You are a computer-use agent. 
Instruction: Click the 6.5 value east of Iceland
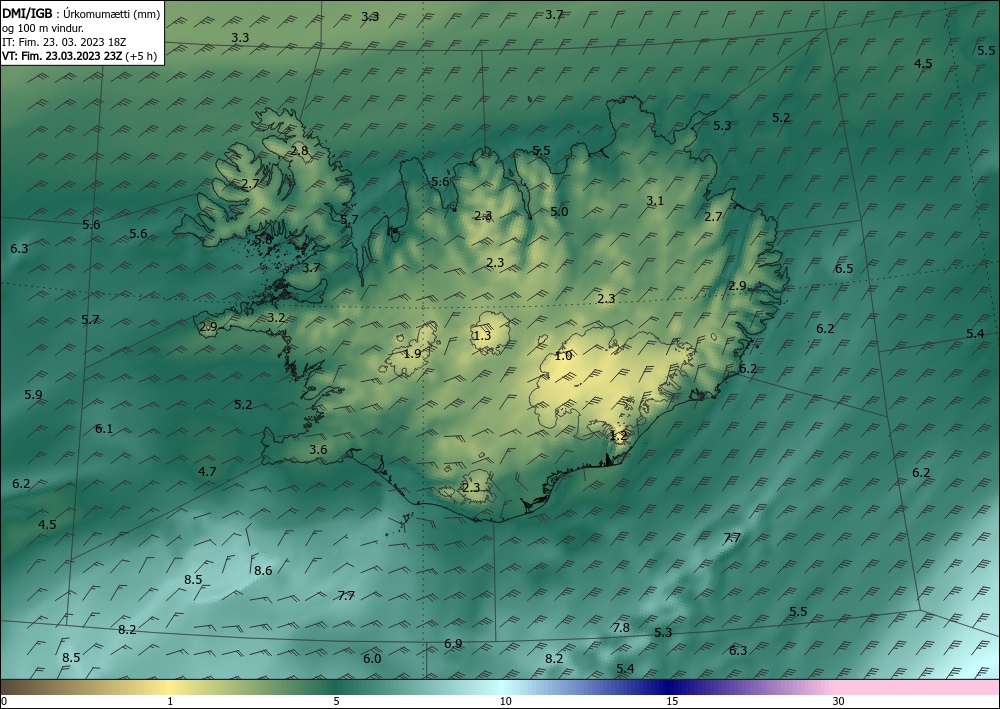844,268
